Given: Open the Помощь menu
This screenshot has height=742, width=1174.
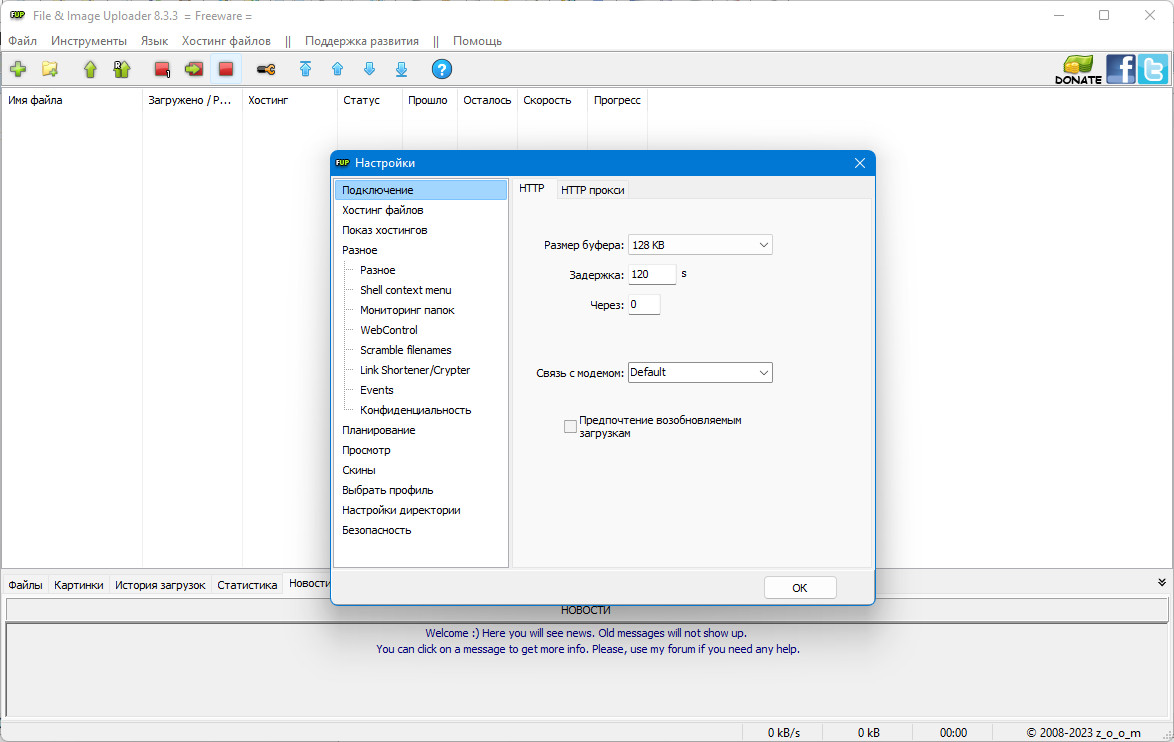Looking at the screenshot, I should [477, 41].
